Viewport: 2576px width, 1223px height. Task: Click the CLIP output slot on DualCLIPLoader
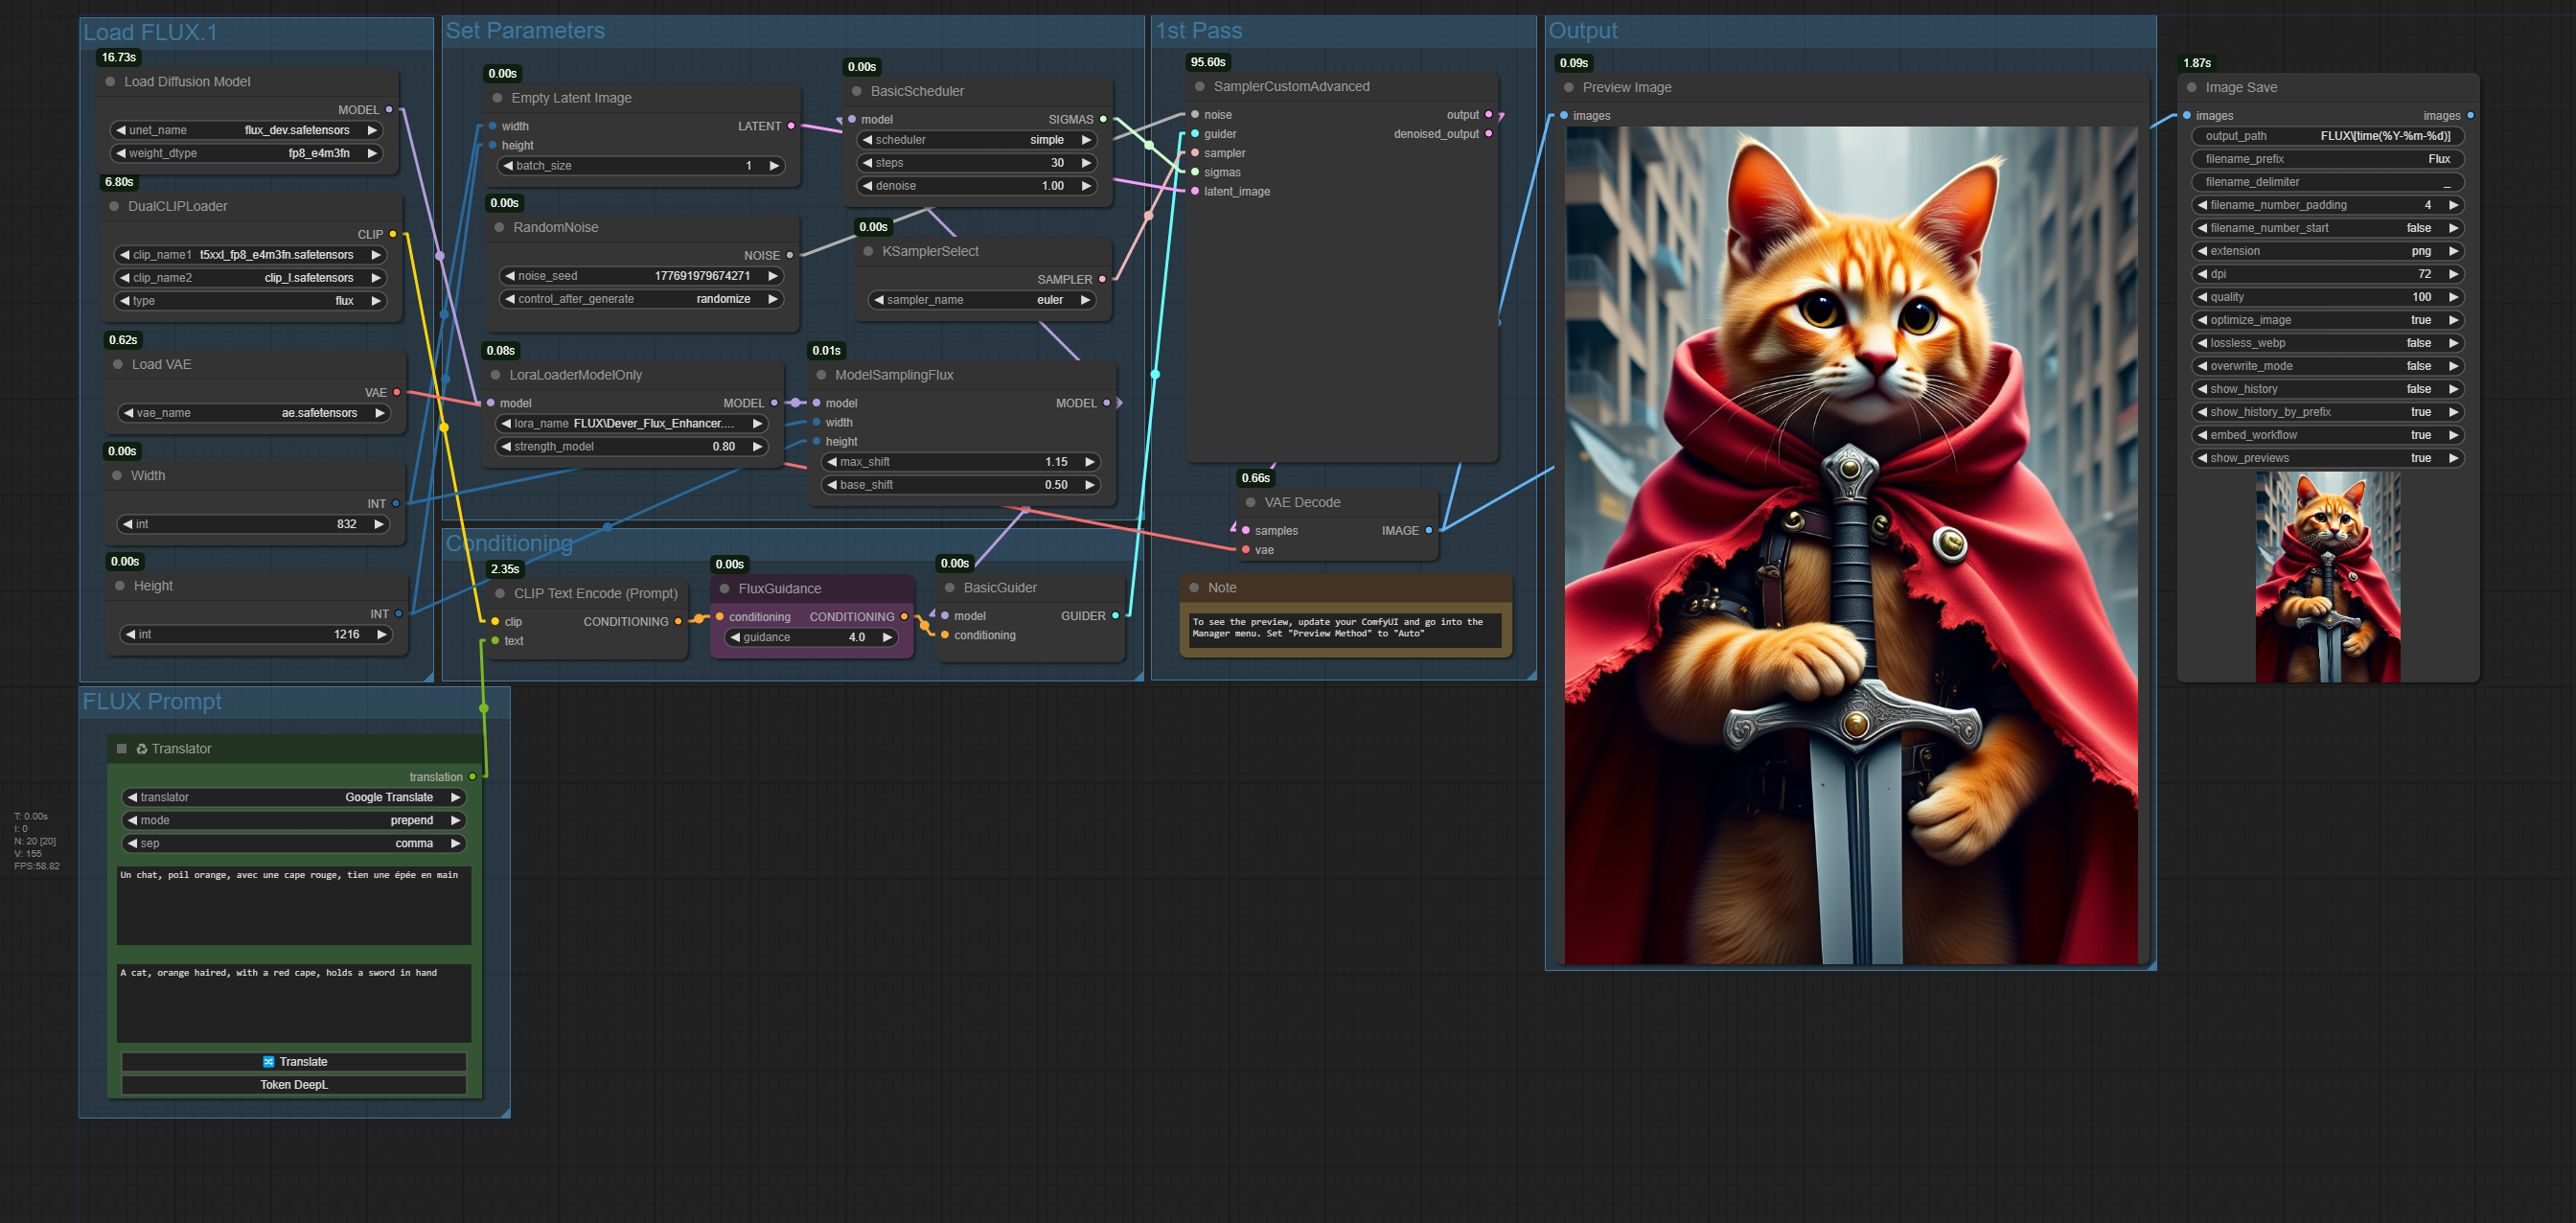393,234
